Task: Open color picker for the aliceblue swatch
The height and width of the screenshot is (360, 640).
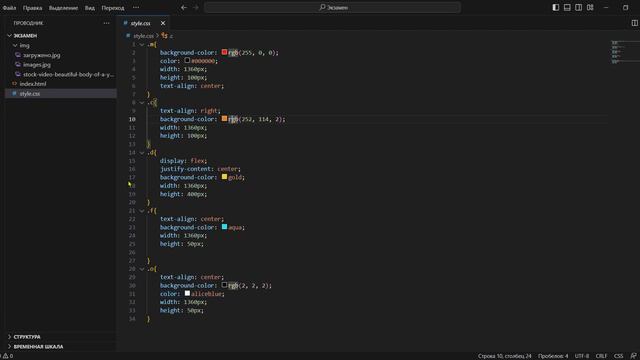Action: pos(187,293)
